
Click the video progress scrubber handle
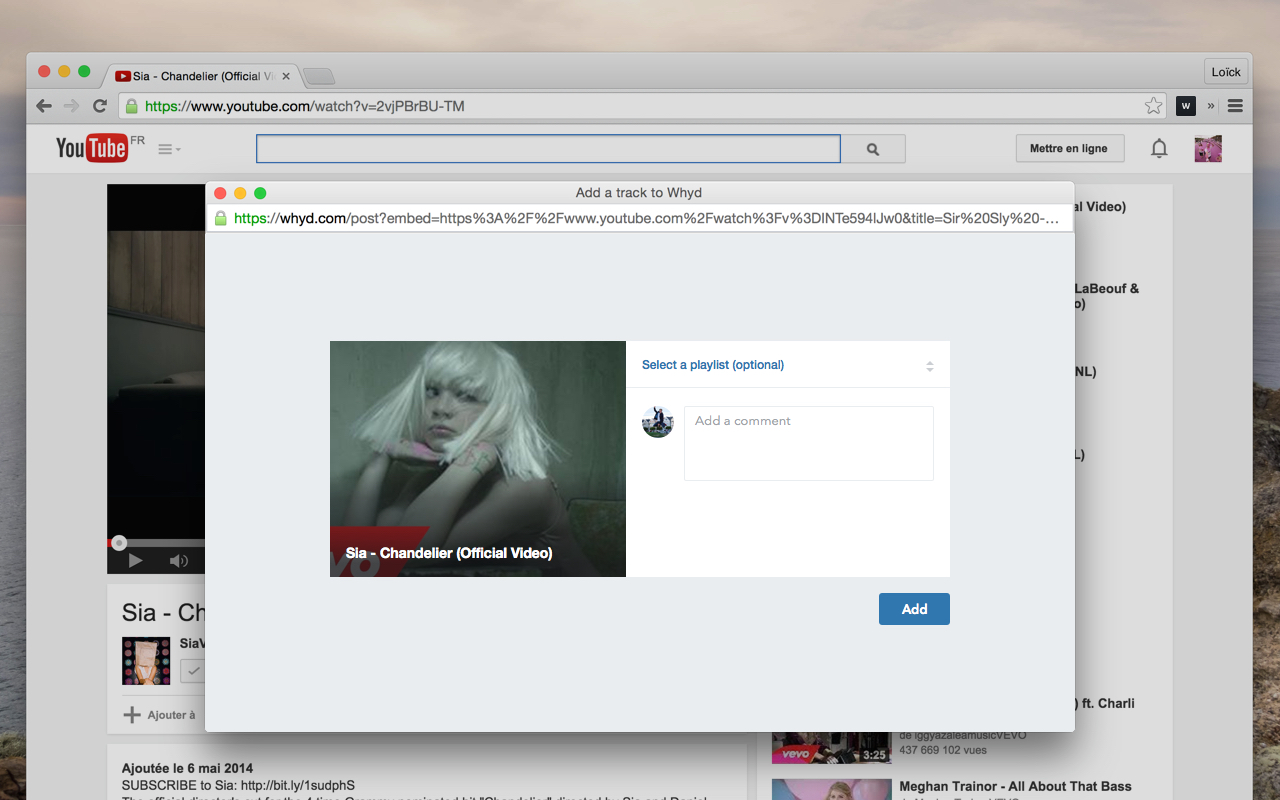tap(119, 543)
